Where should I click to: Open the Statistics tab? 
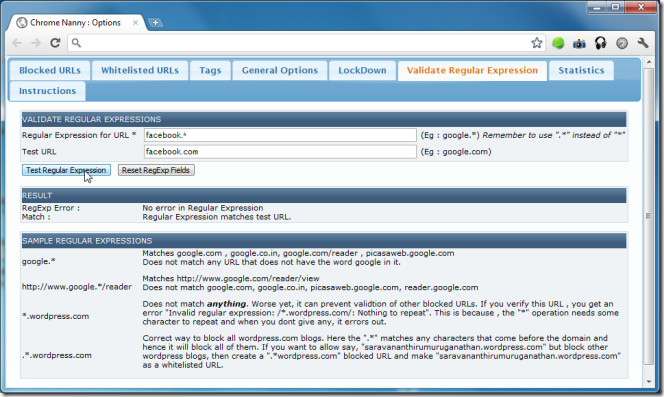(x=581, y=70)
